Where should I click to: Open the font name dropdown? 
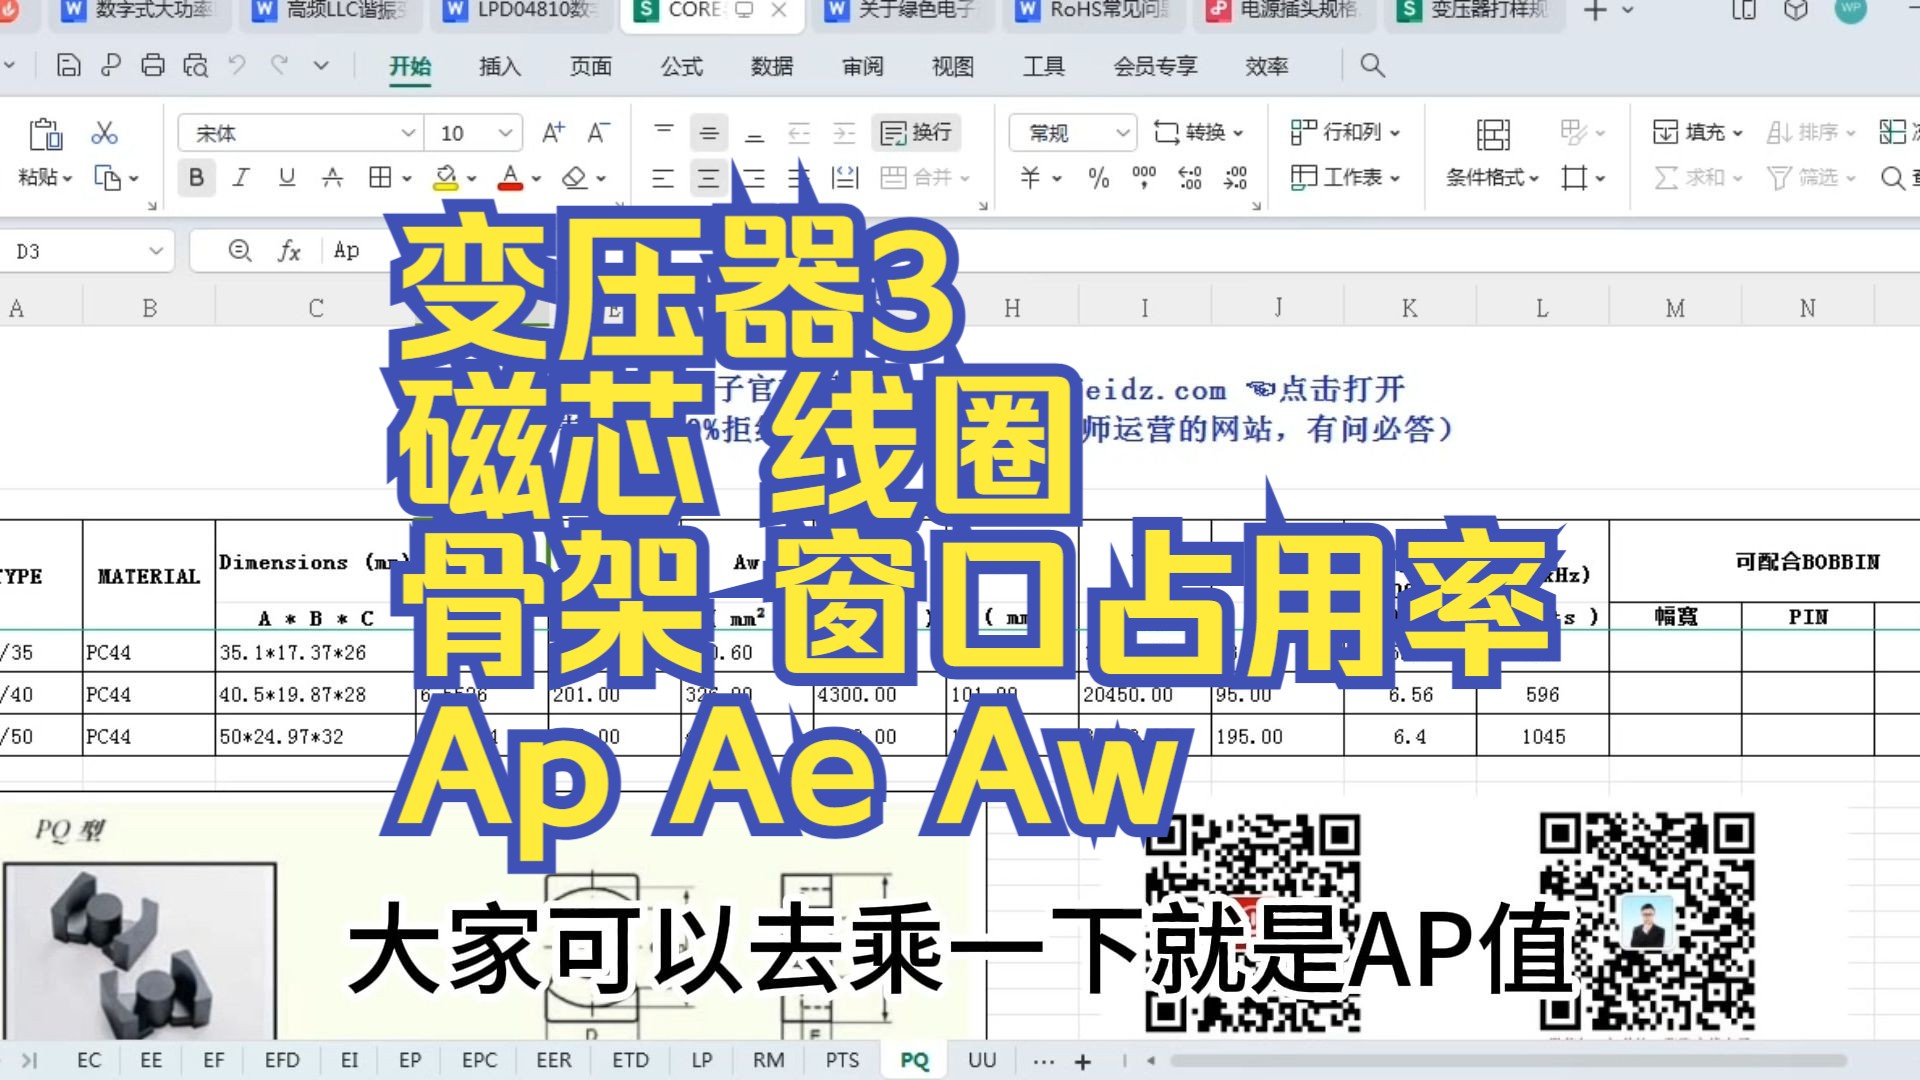pos(408,131)
